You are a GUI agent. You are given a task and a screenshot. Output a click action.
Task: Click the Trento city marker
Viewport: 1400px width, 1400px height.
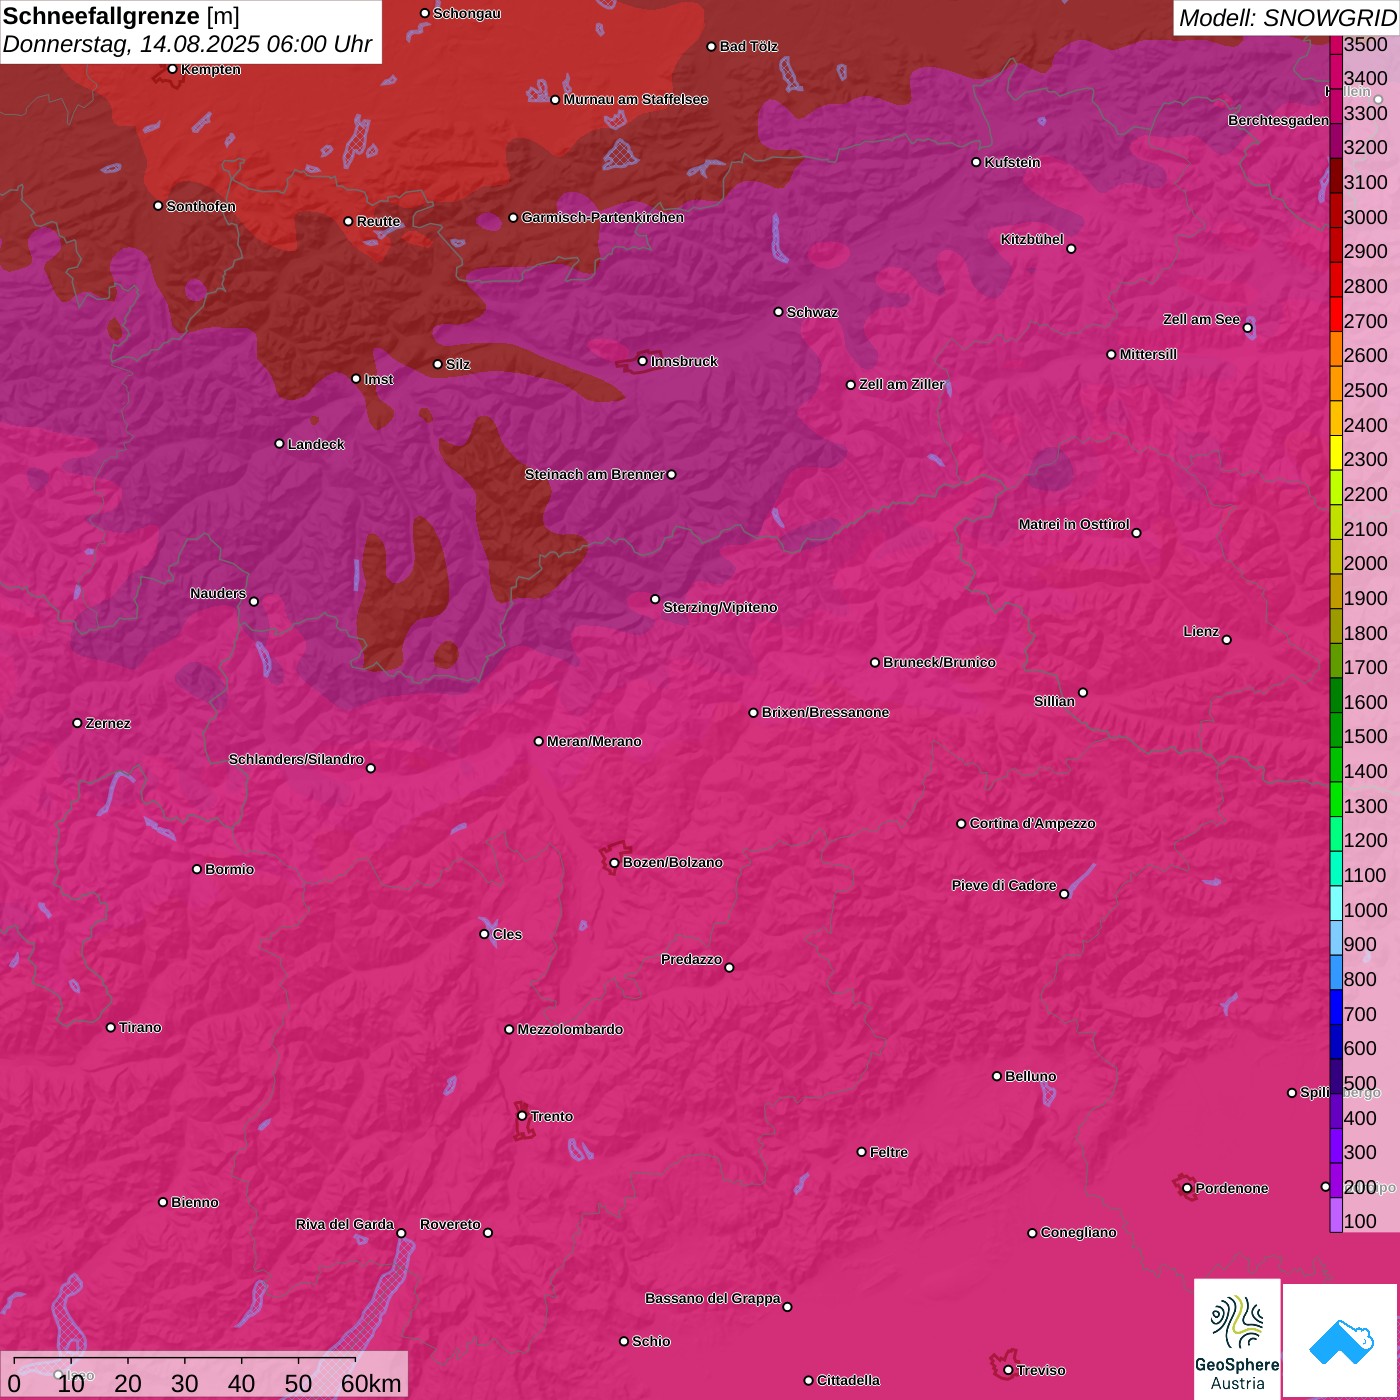522,1116
